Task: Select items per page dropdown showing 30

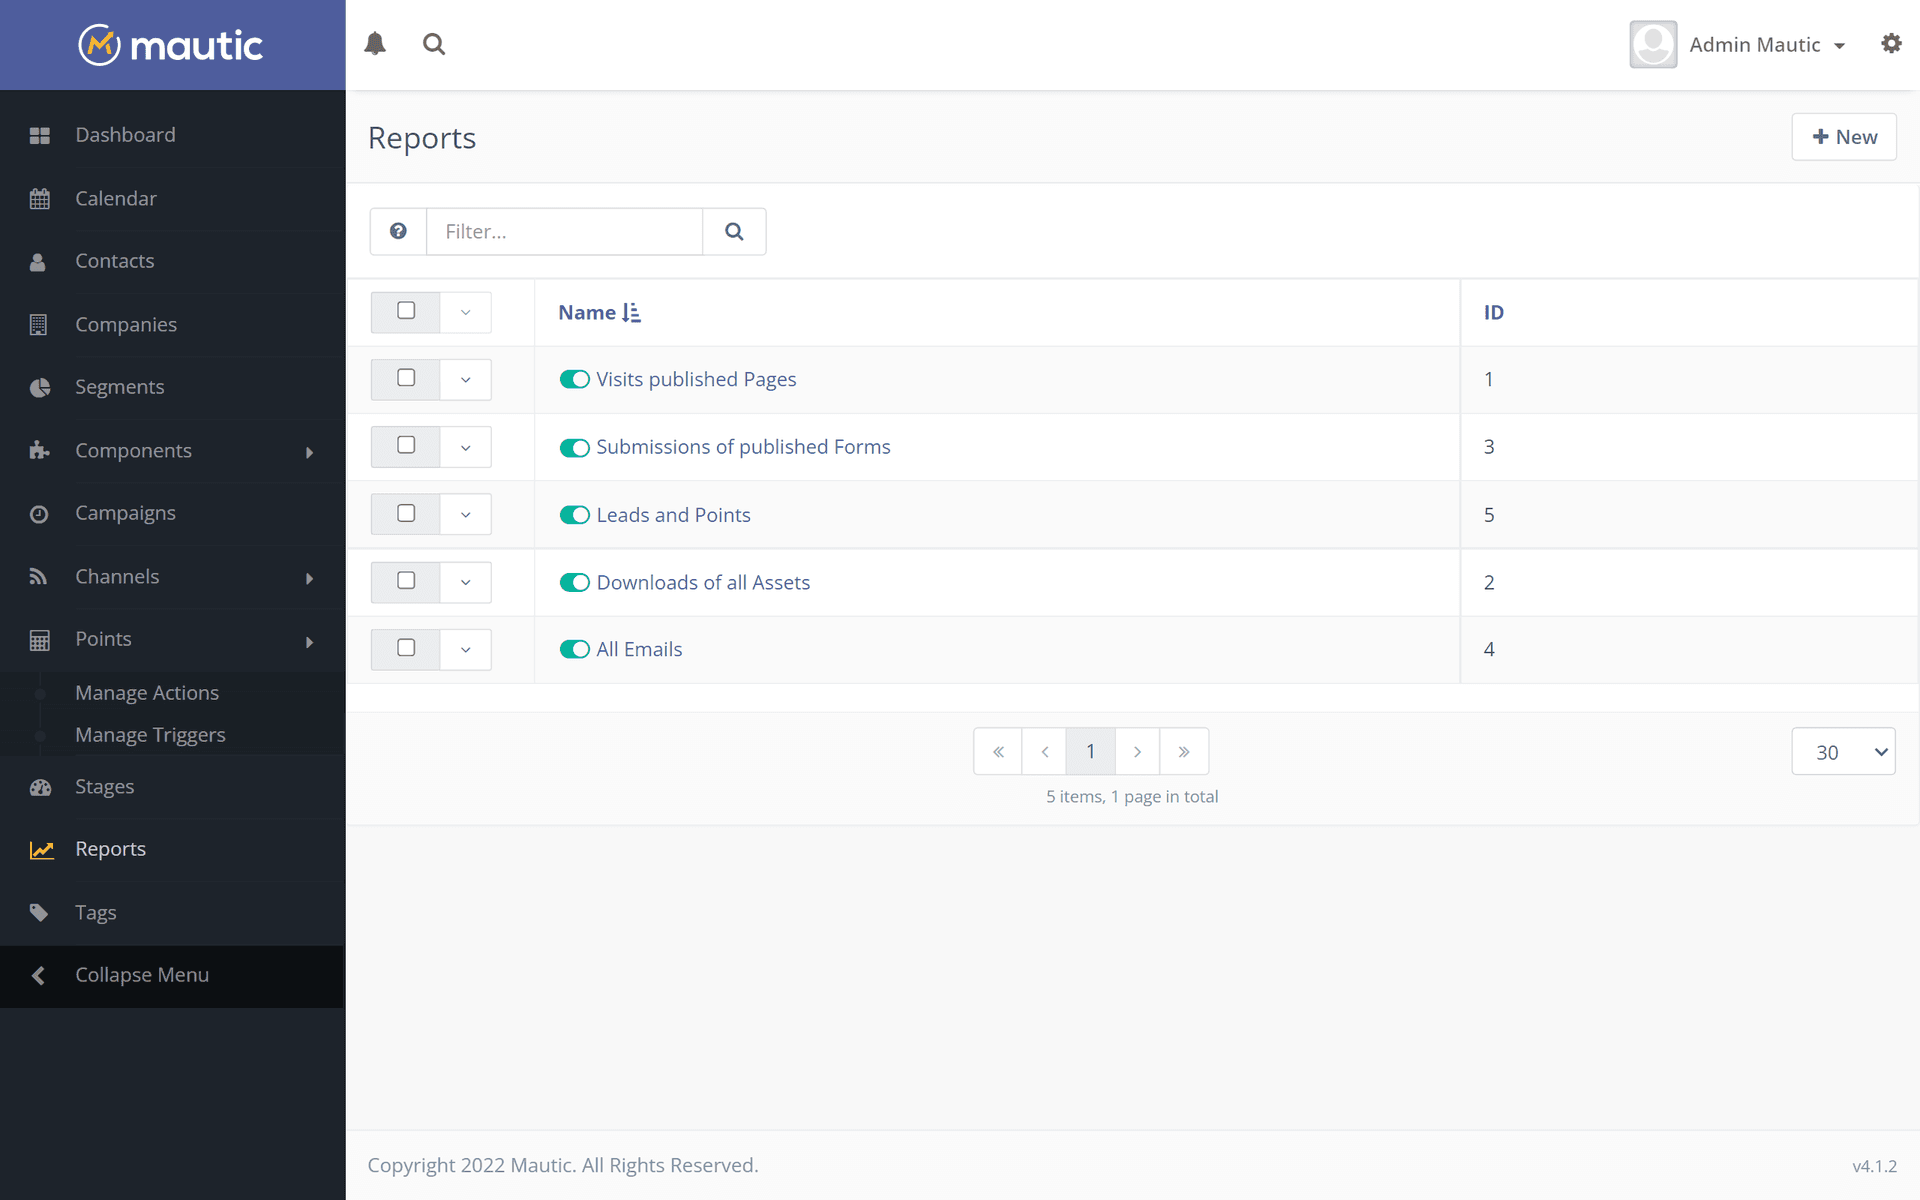Action: (1845, 752)
